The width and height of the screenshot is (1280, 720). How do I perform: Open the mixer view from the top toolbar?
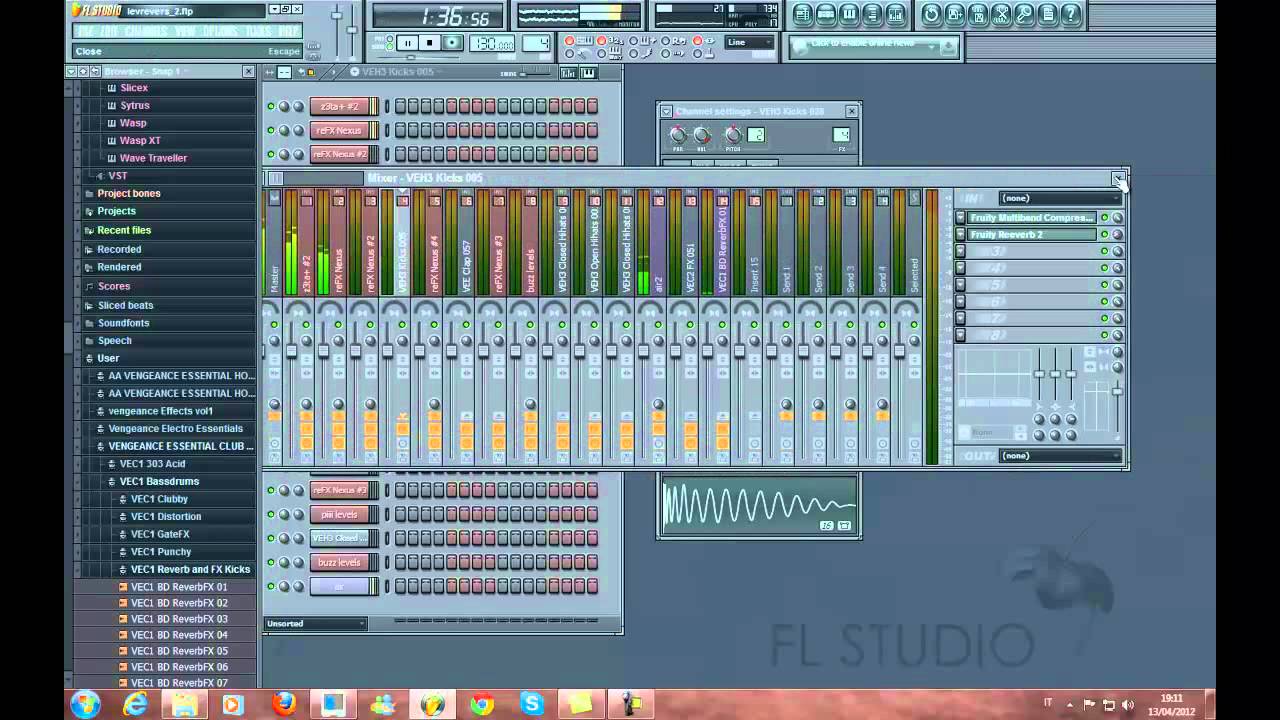coord(895,14)
